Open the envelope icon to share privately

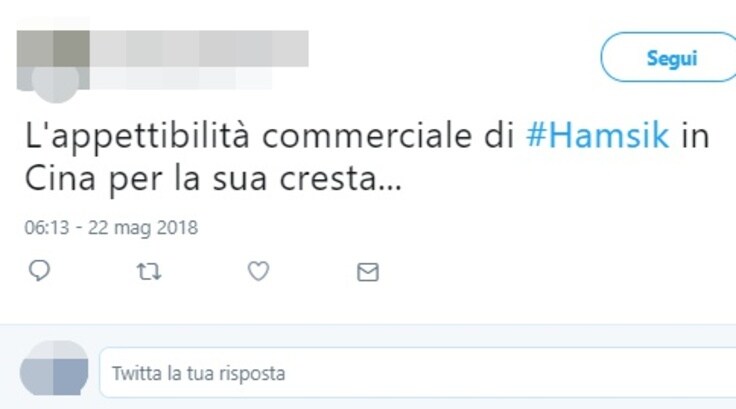[368, 272]
